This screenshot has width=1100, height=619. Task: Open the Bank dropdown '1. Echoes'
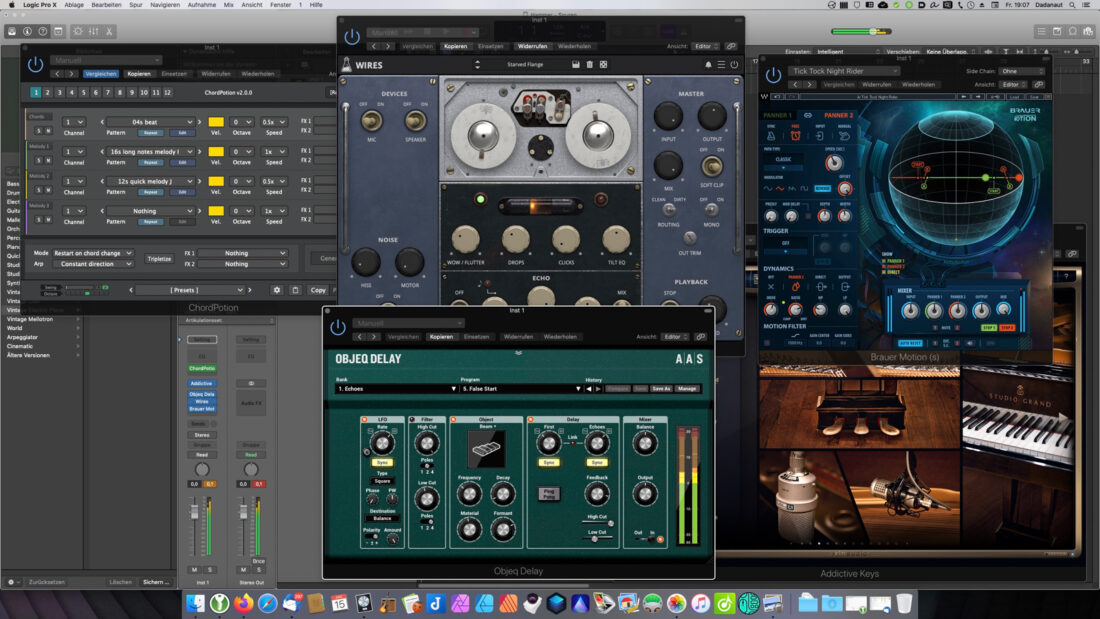pos(397,389)
